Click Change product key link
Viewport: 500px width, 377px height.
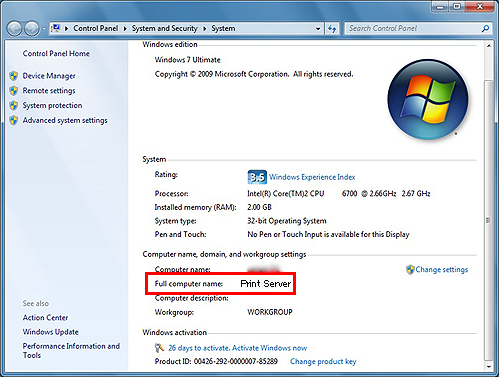[323, 362]
